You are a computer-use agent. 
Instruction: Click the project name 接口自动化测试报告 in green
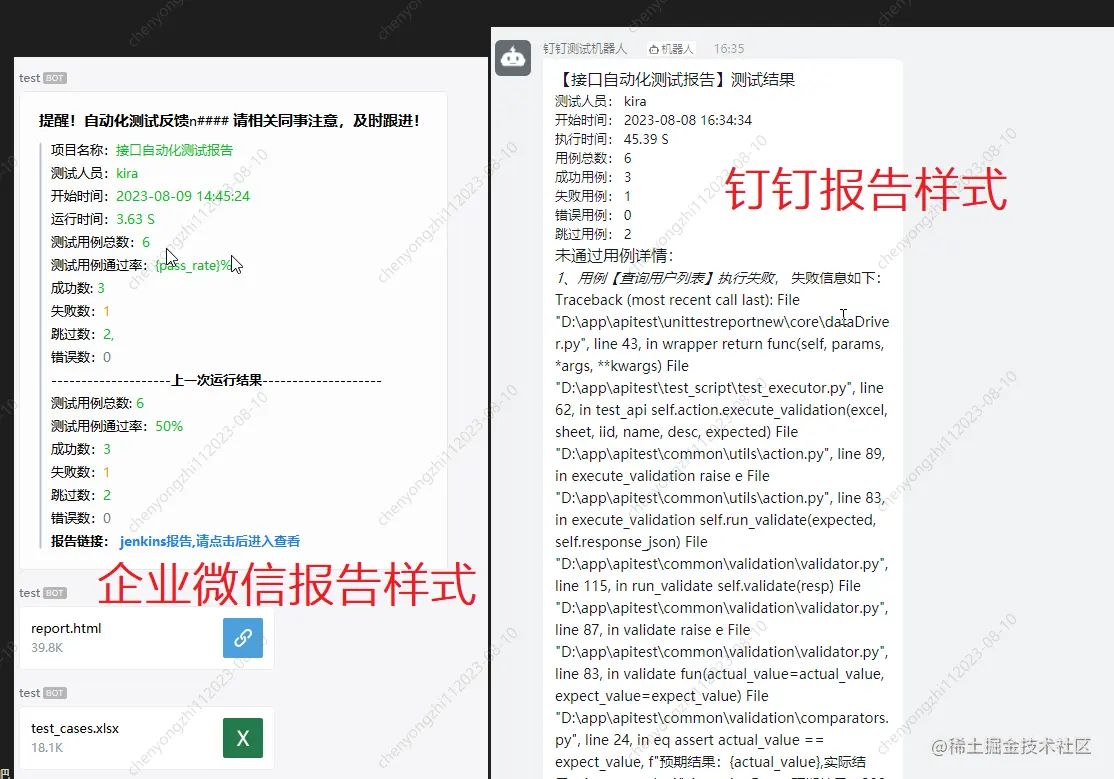pyautogui.click(x=174, y=150)
